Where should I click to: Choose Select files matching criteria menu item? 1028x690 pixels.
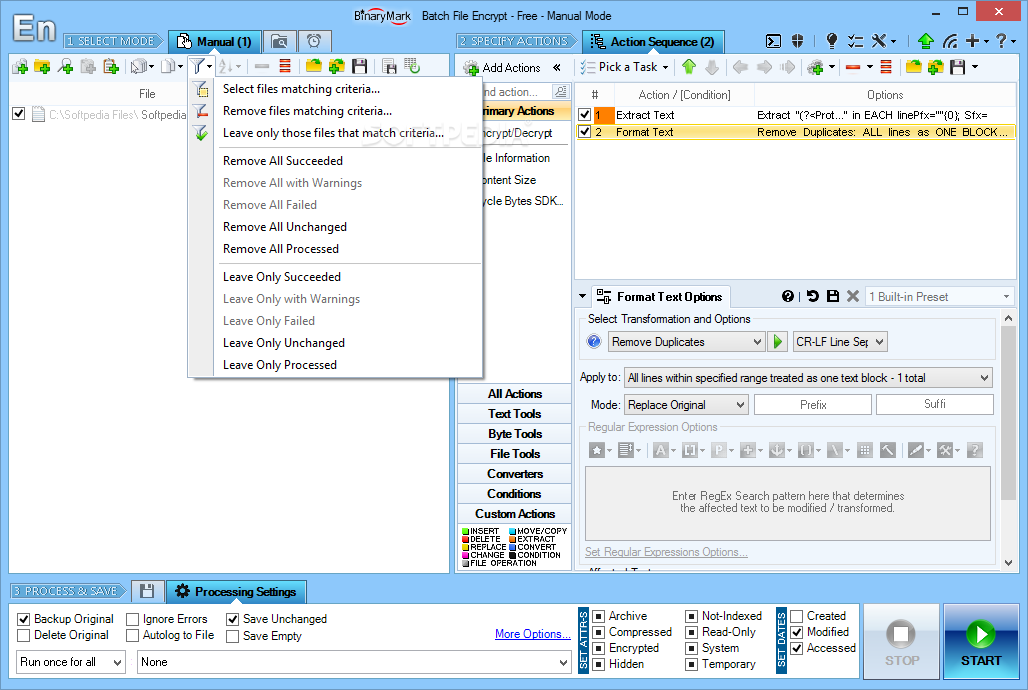[301, 89]
